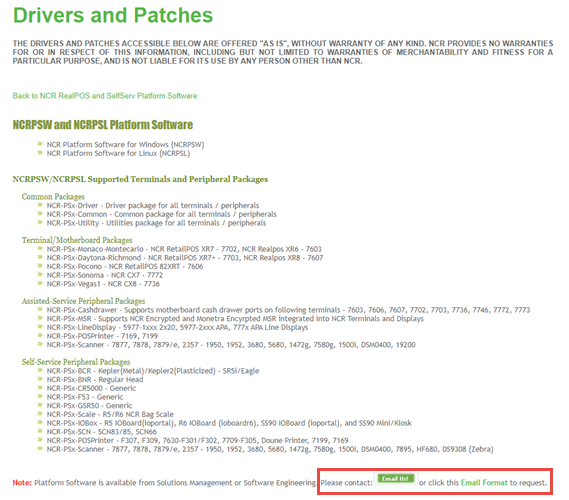Click the NCR-PSx-BCR Kepler package

click(153, 371)
